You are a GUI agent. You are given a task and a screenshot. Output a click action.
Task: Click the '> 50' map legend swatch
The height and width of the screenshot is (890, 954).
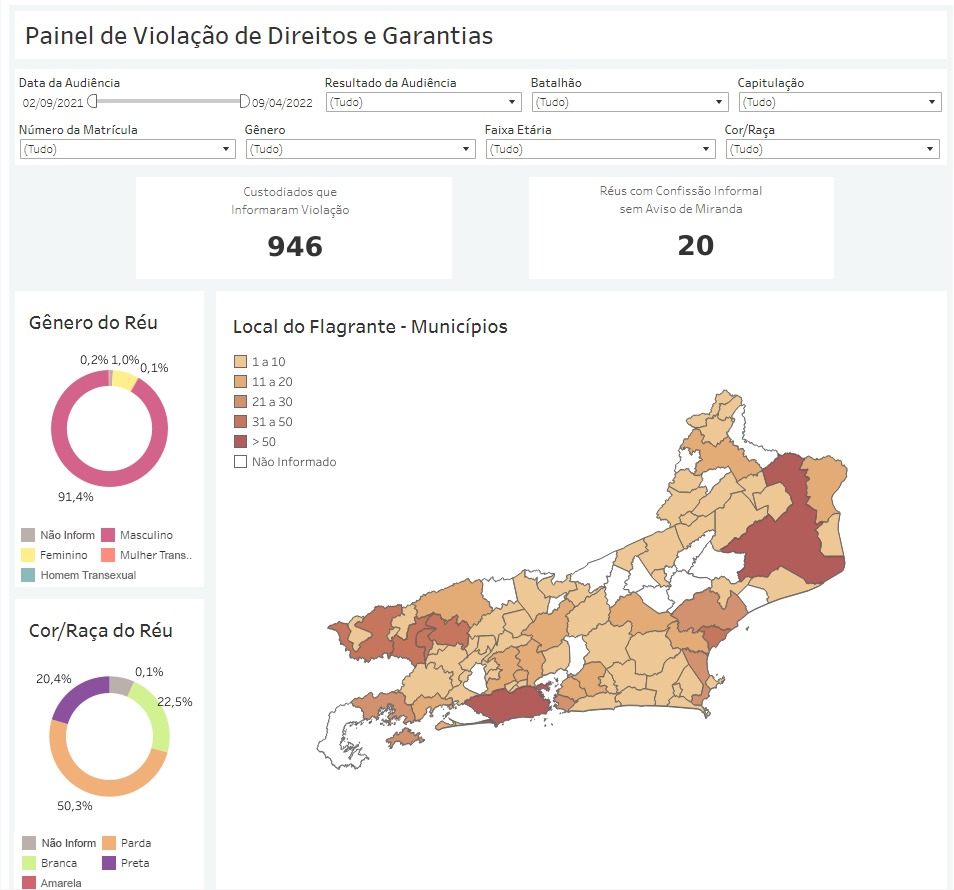[x=240, y=442]
